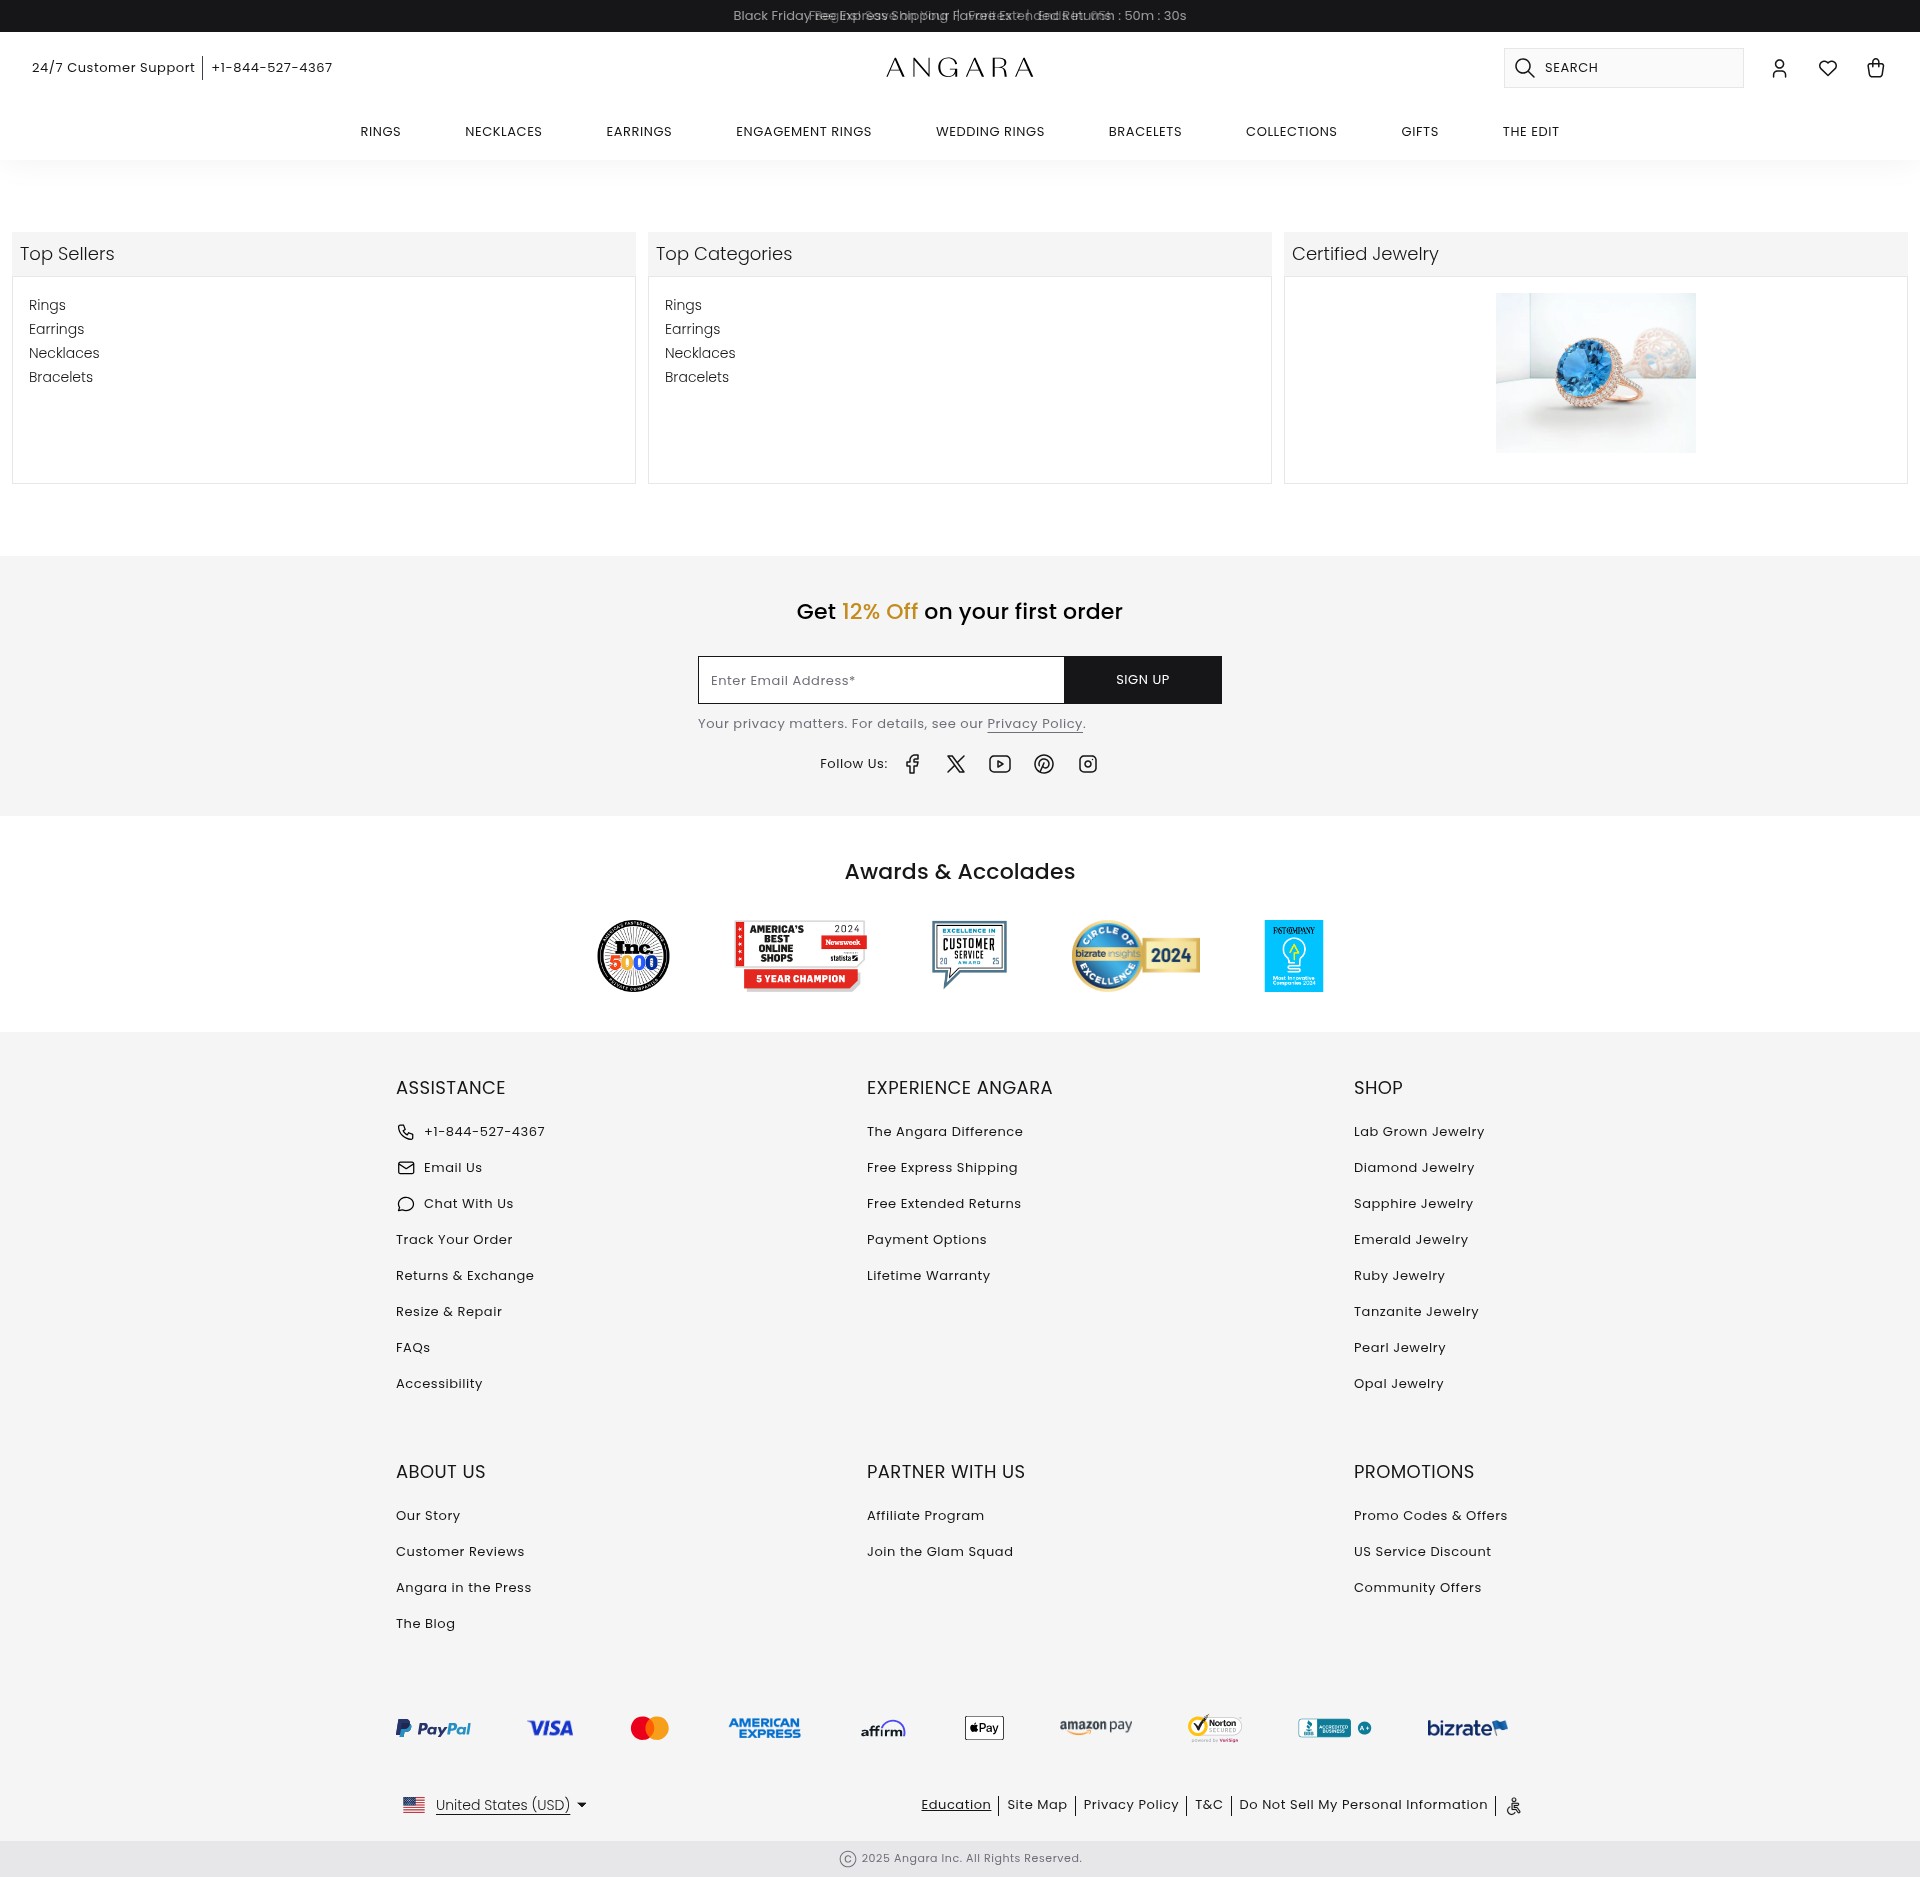
Task: Open the Rings menu
Action: point(380,132)
